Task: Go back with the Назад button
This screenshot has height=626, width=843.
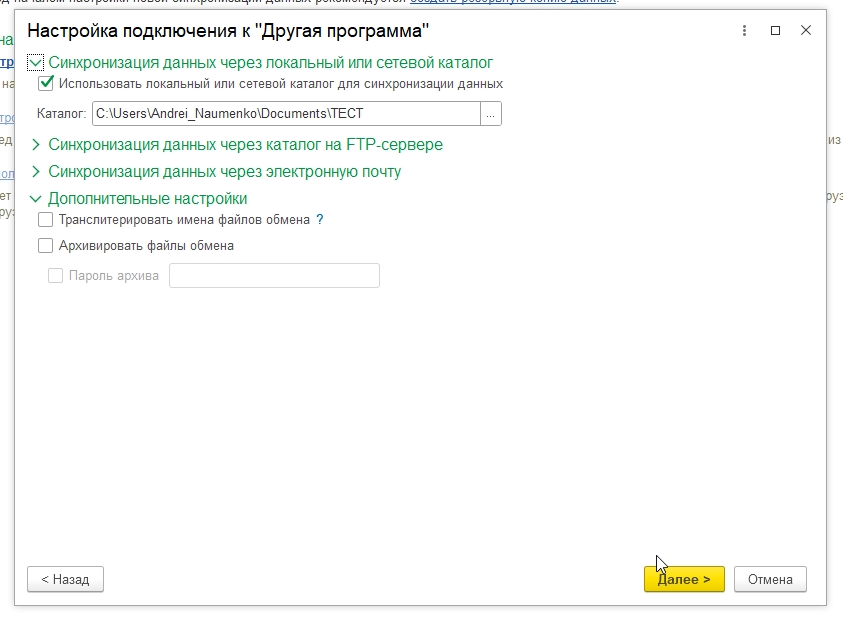Action: (65, 579)
